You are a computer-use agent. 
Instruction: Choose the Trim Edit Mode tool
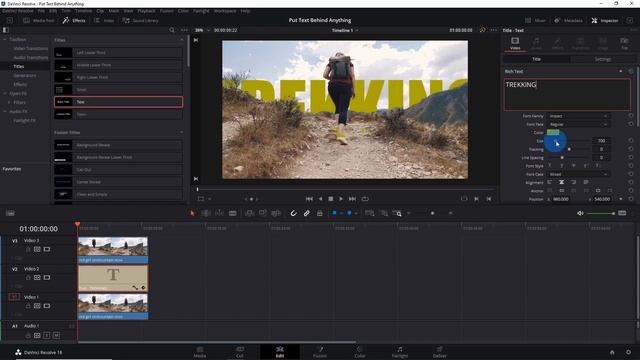206,213
